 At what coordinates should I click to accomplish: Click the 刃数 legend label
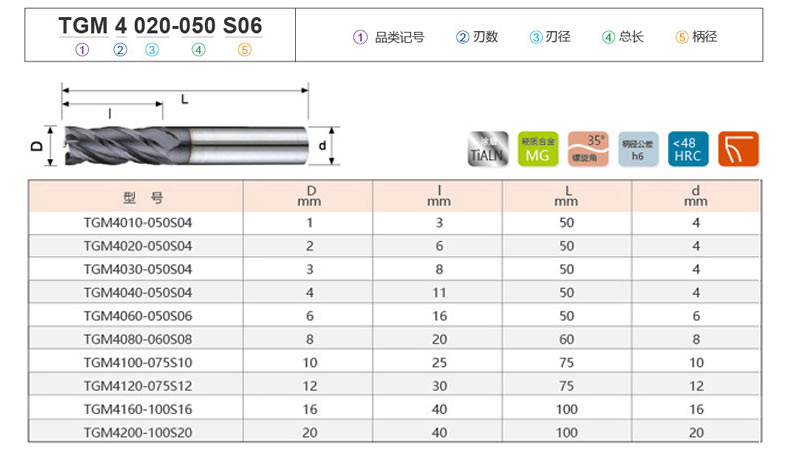[485, 37]
